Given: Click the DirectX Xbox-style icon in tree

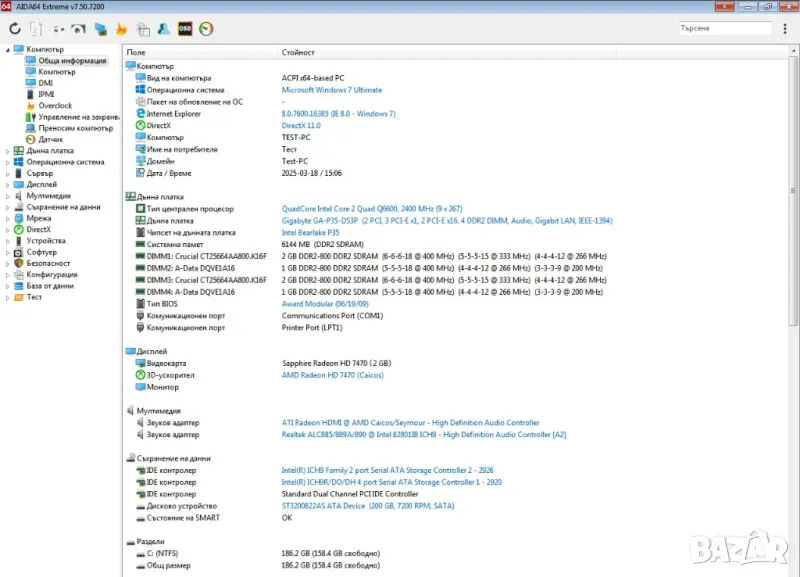Looking at the screenshot, I should [18, 229].
